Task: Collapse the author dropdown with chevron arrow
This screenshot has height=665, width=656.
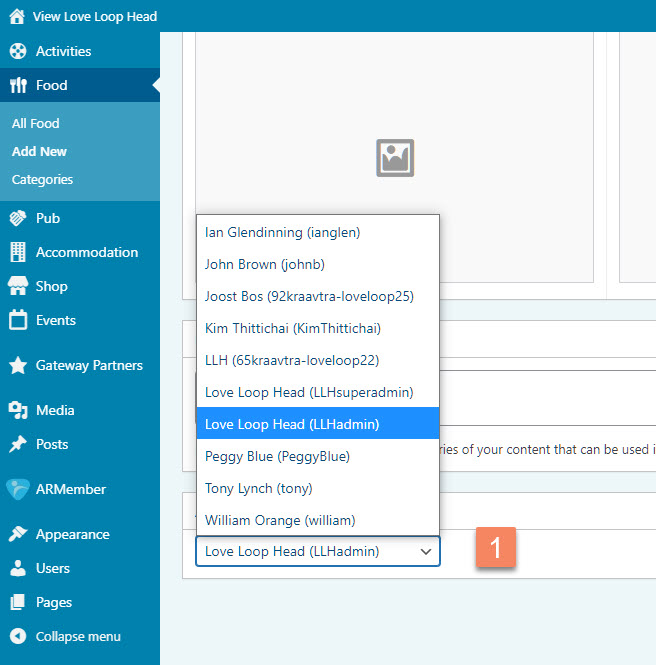Action: coord(426,551)
